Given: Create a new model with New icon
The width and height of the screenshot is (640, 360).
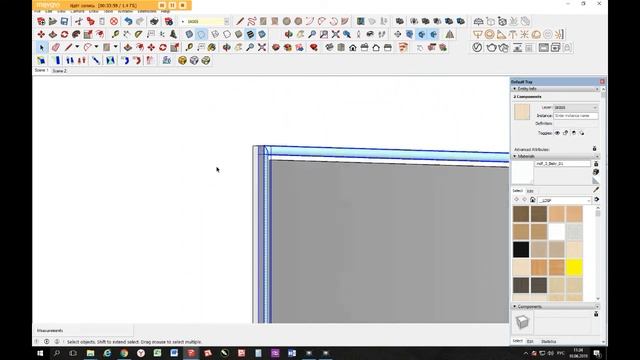Looking at the screenshot, I should point(41,21).
